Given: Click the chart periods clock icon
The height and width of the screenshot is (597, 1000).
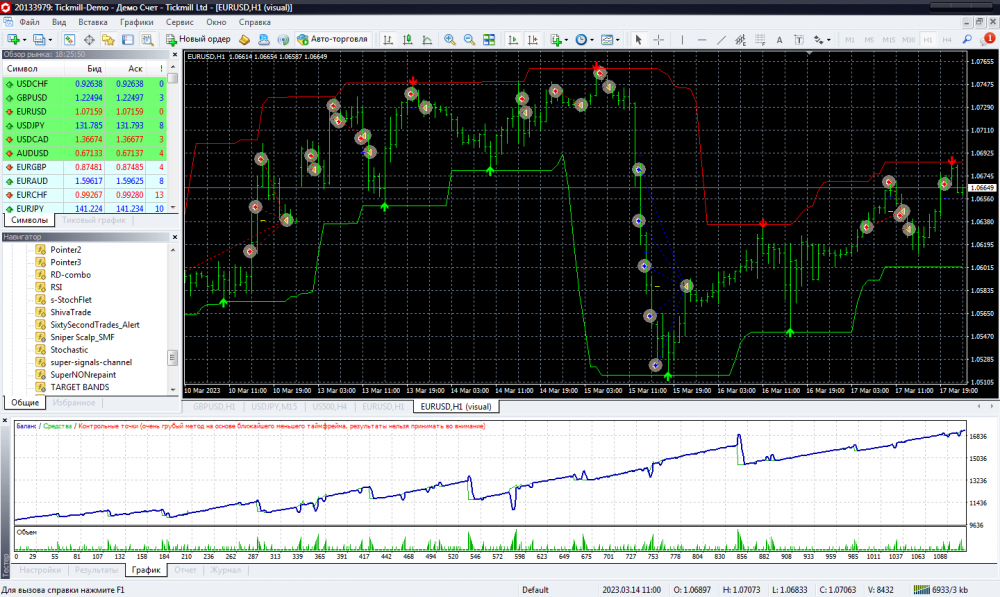Looking at the screenshot, I should [581, 40].
